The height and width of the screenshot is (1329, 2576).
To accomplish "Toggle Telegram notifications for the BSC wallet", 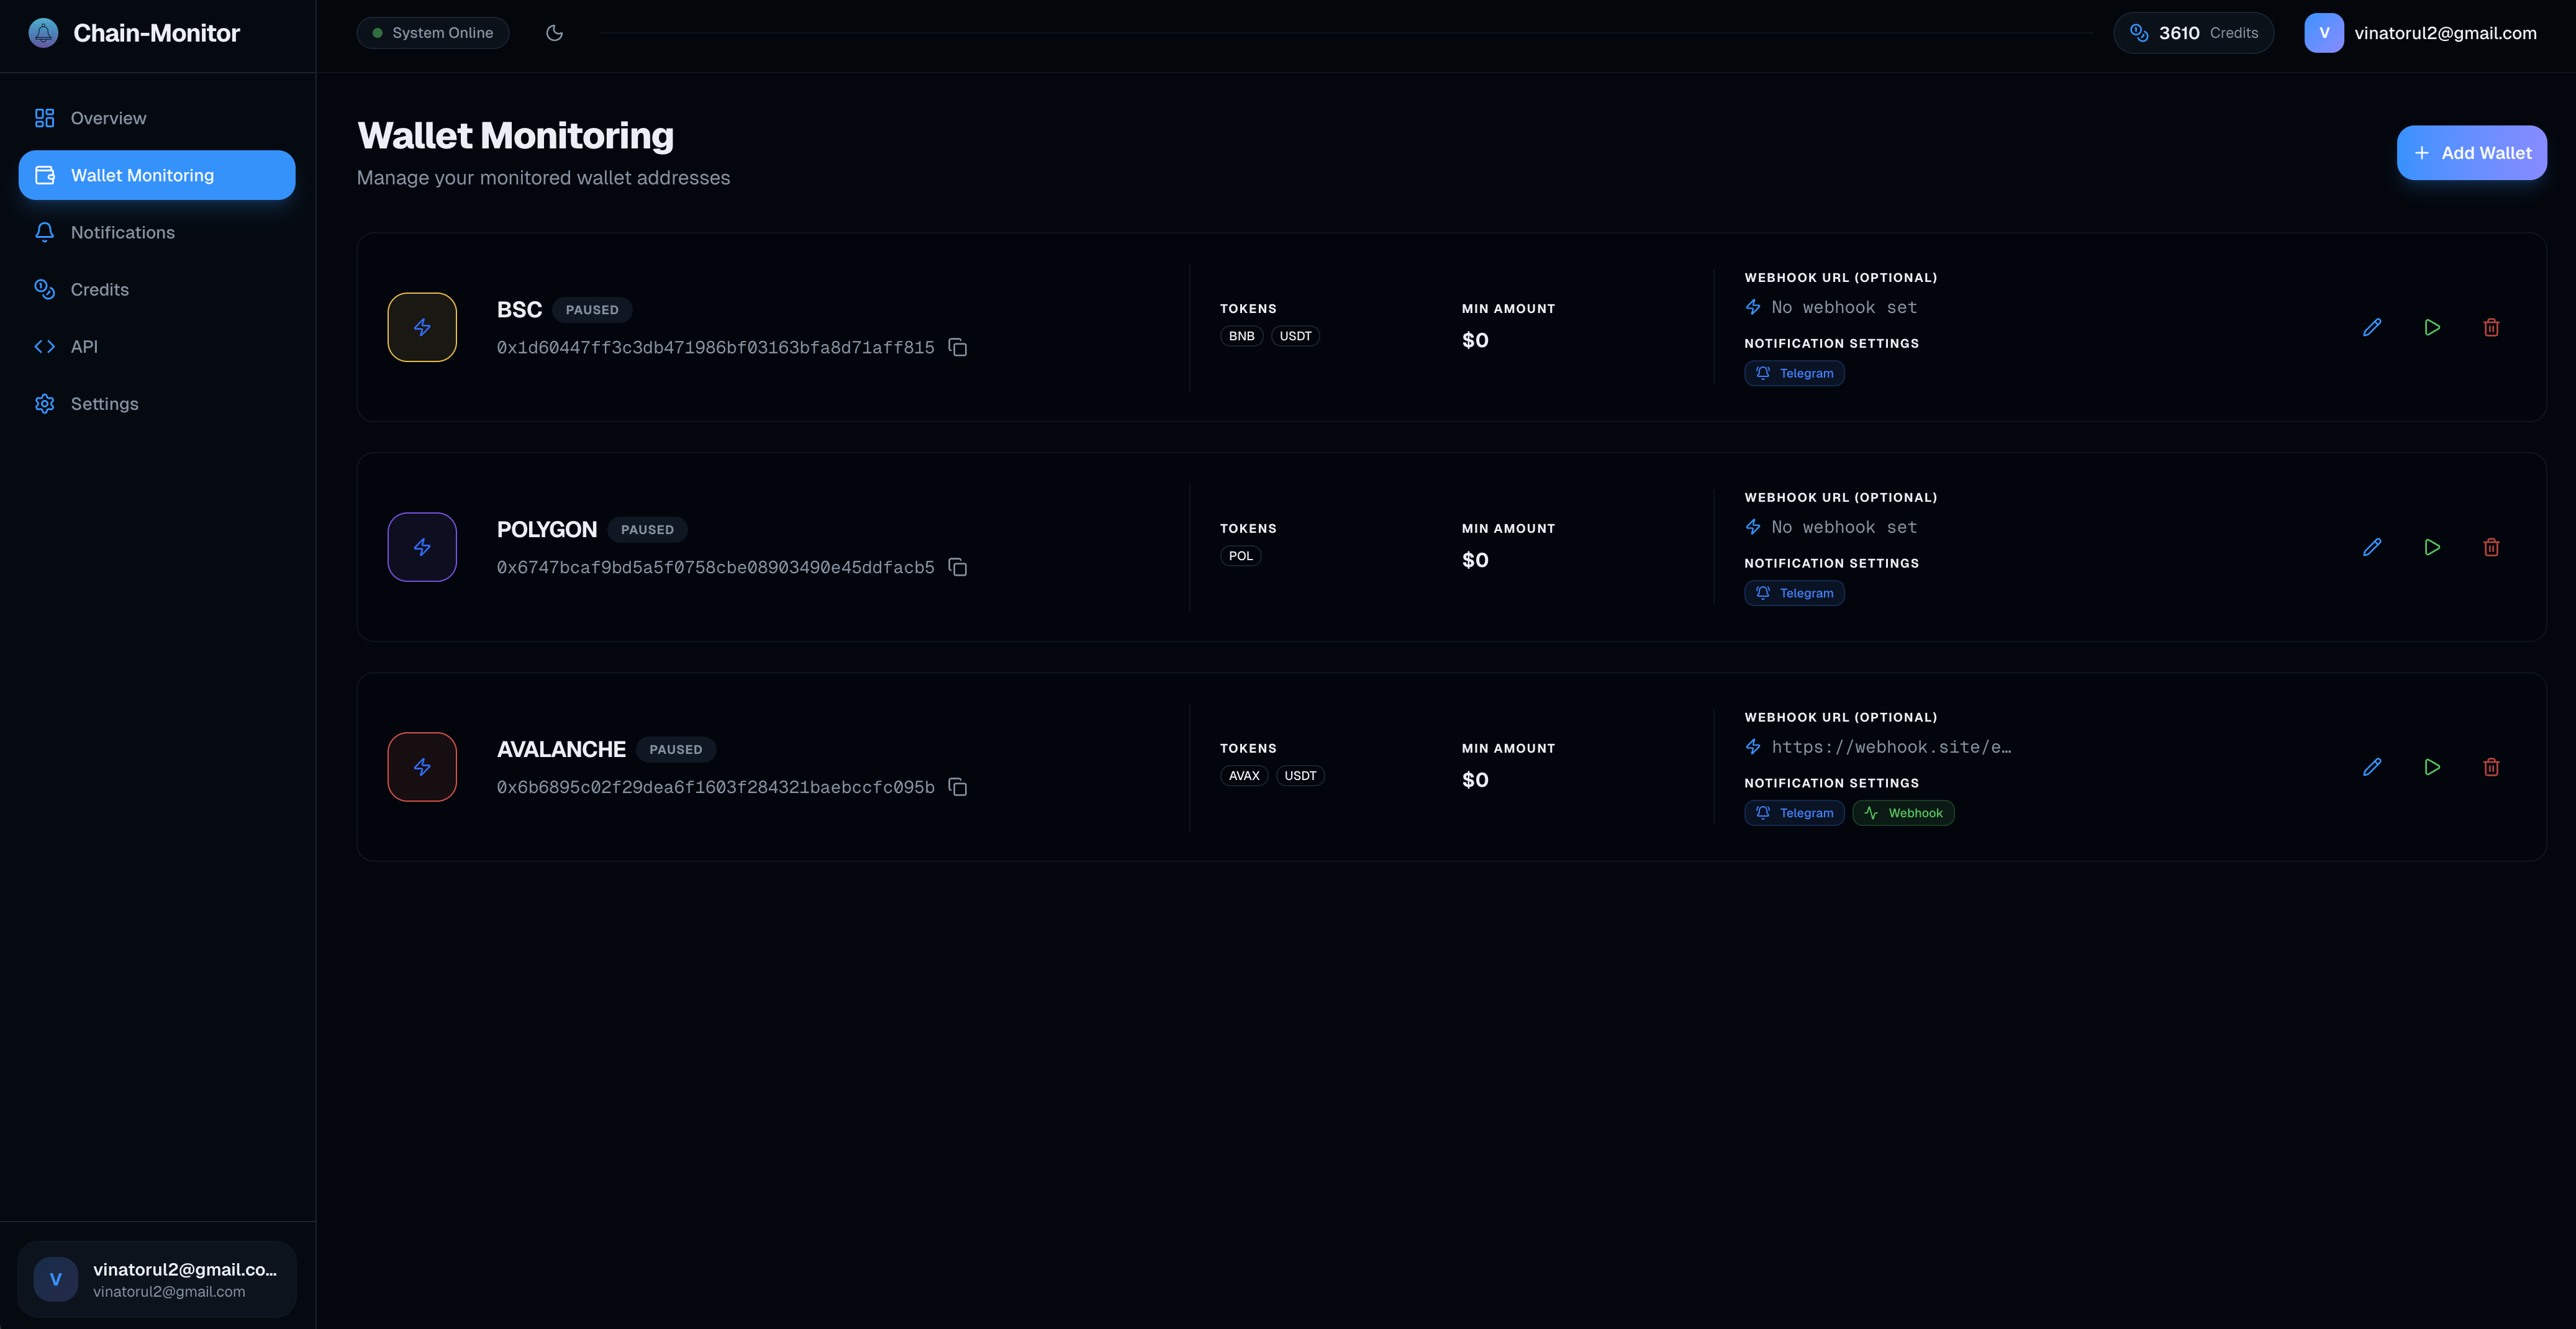I will (x=1794, y=373).
